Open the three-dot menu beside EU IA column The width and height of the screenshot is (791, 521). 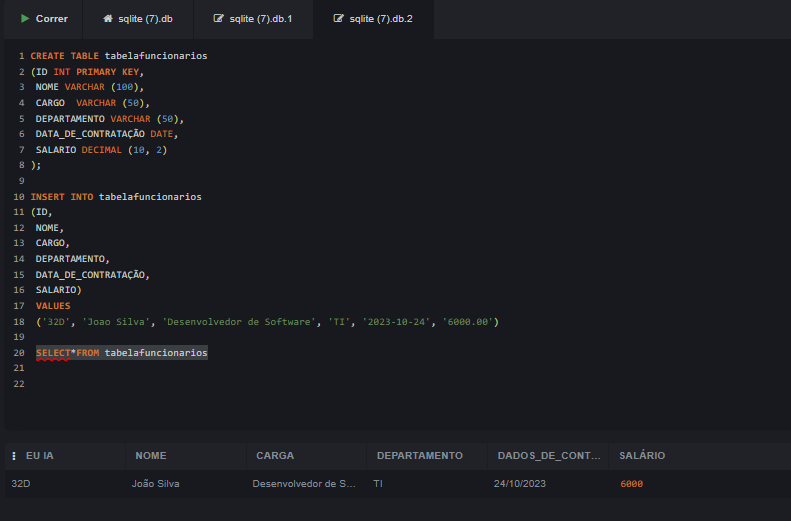point(14,456)
